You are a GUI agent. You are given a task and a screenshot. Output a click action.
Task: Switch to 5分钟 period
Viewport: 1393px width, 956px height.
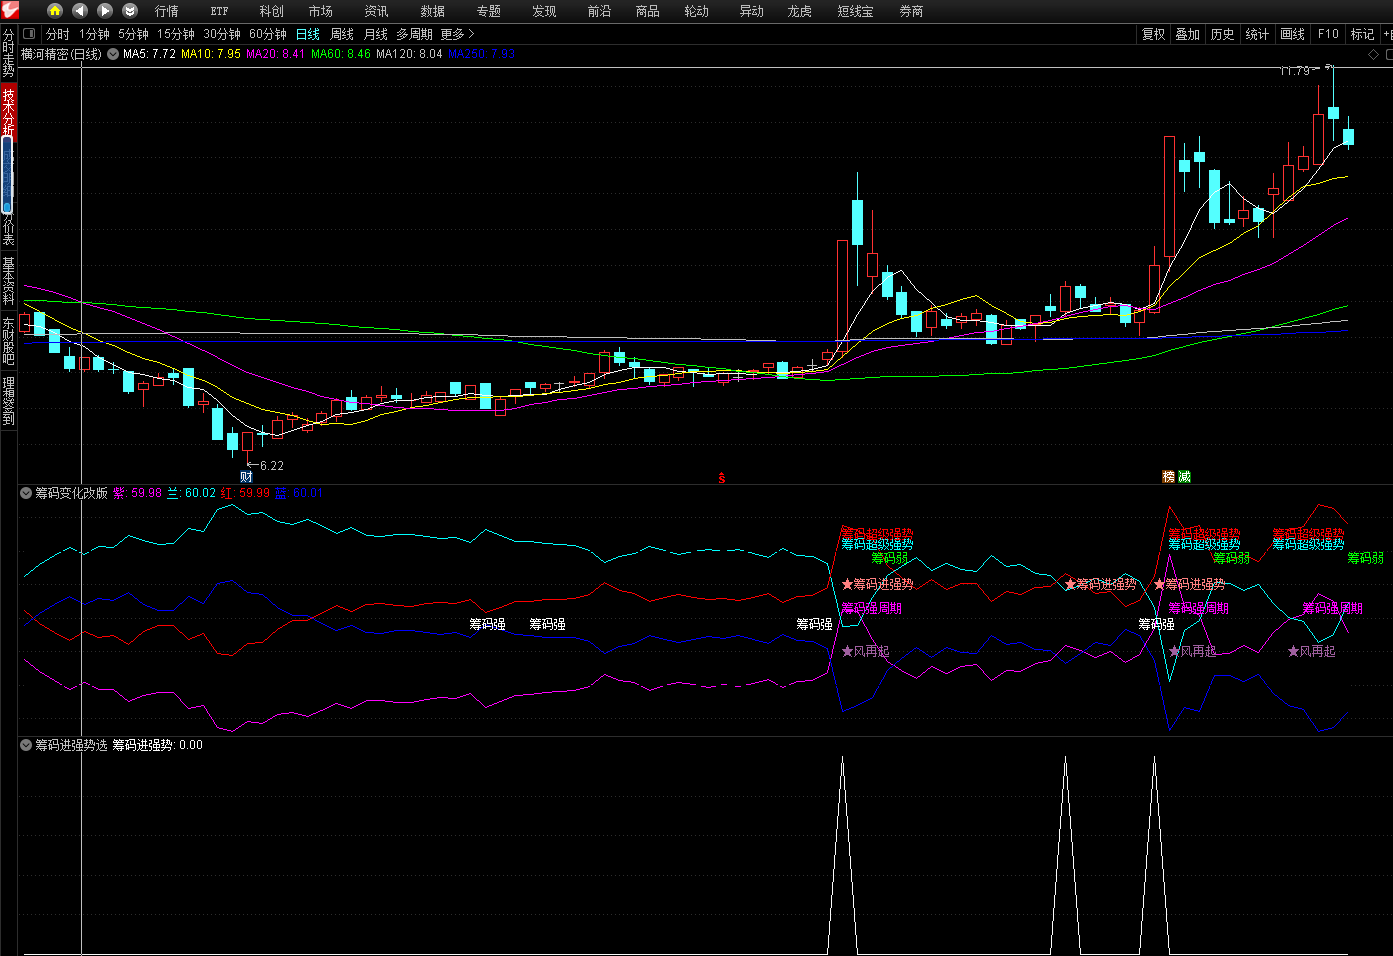[x=133, y=34]
